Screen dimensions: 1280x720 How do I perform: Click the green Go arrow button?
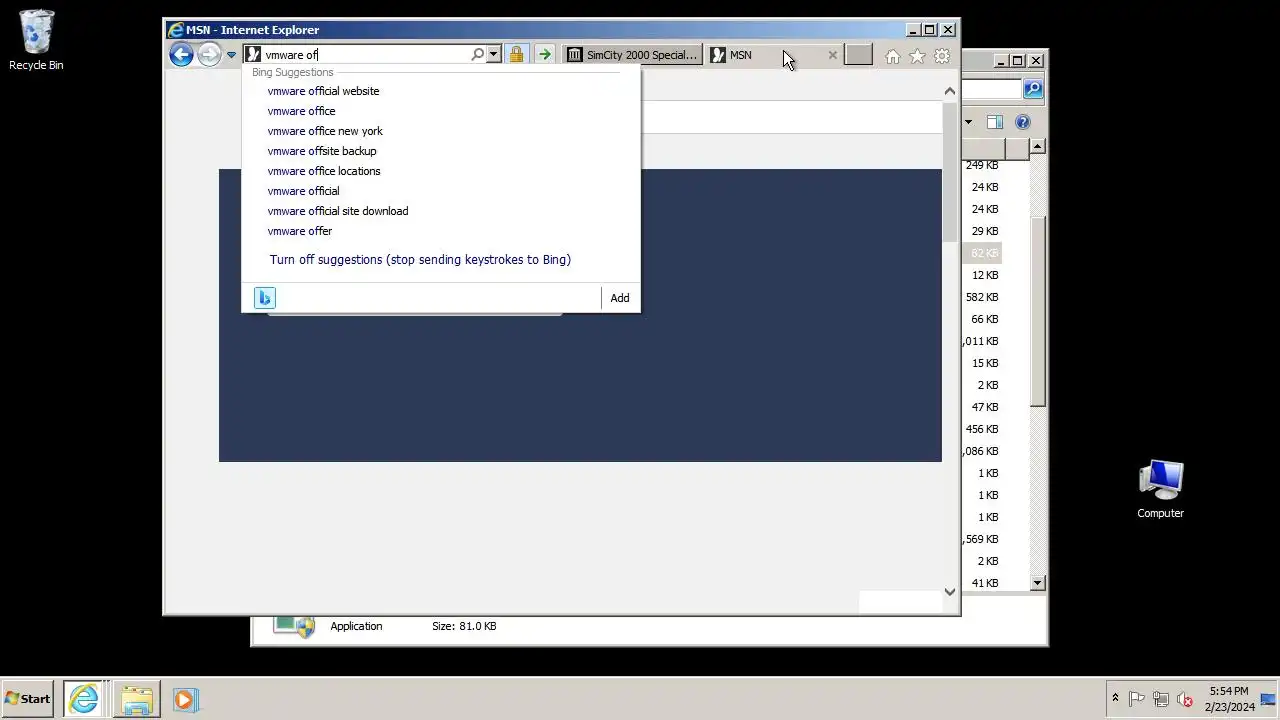click(544, 55)
